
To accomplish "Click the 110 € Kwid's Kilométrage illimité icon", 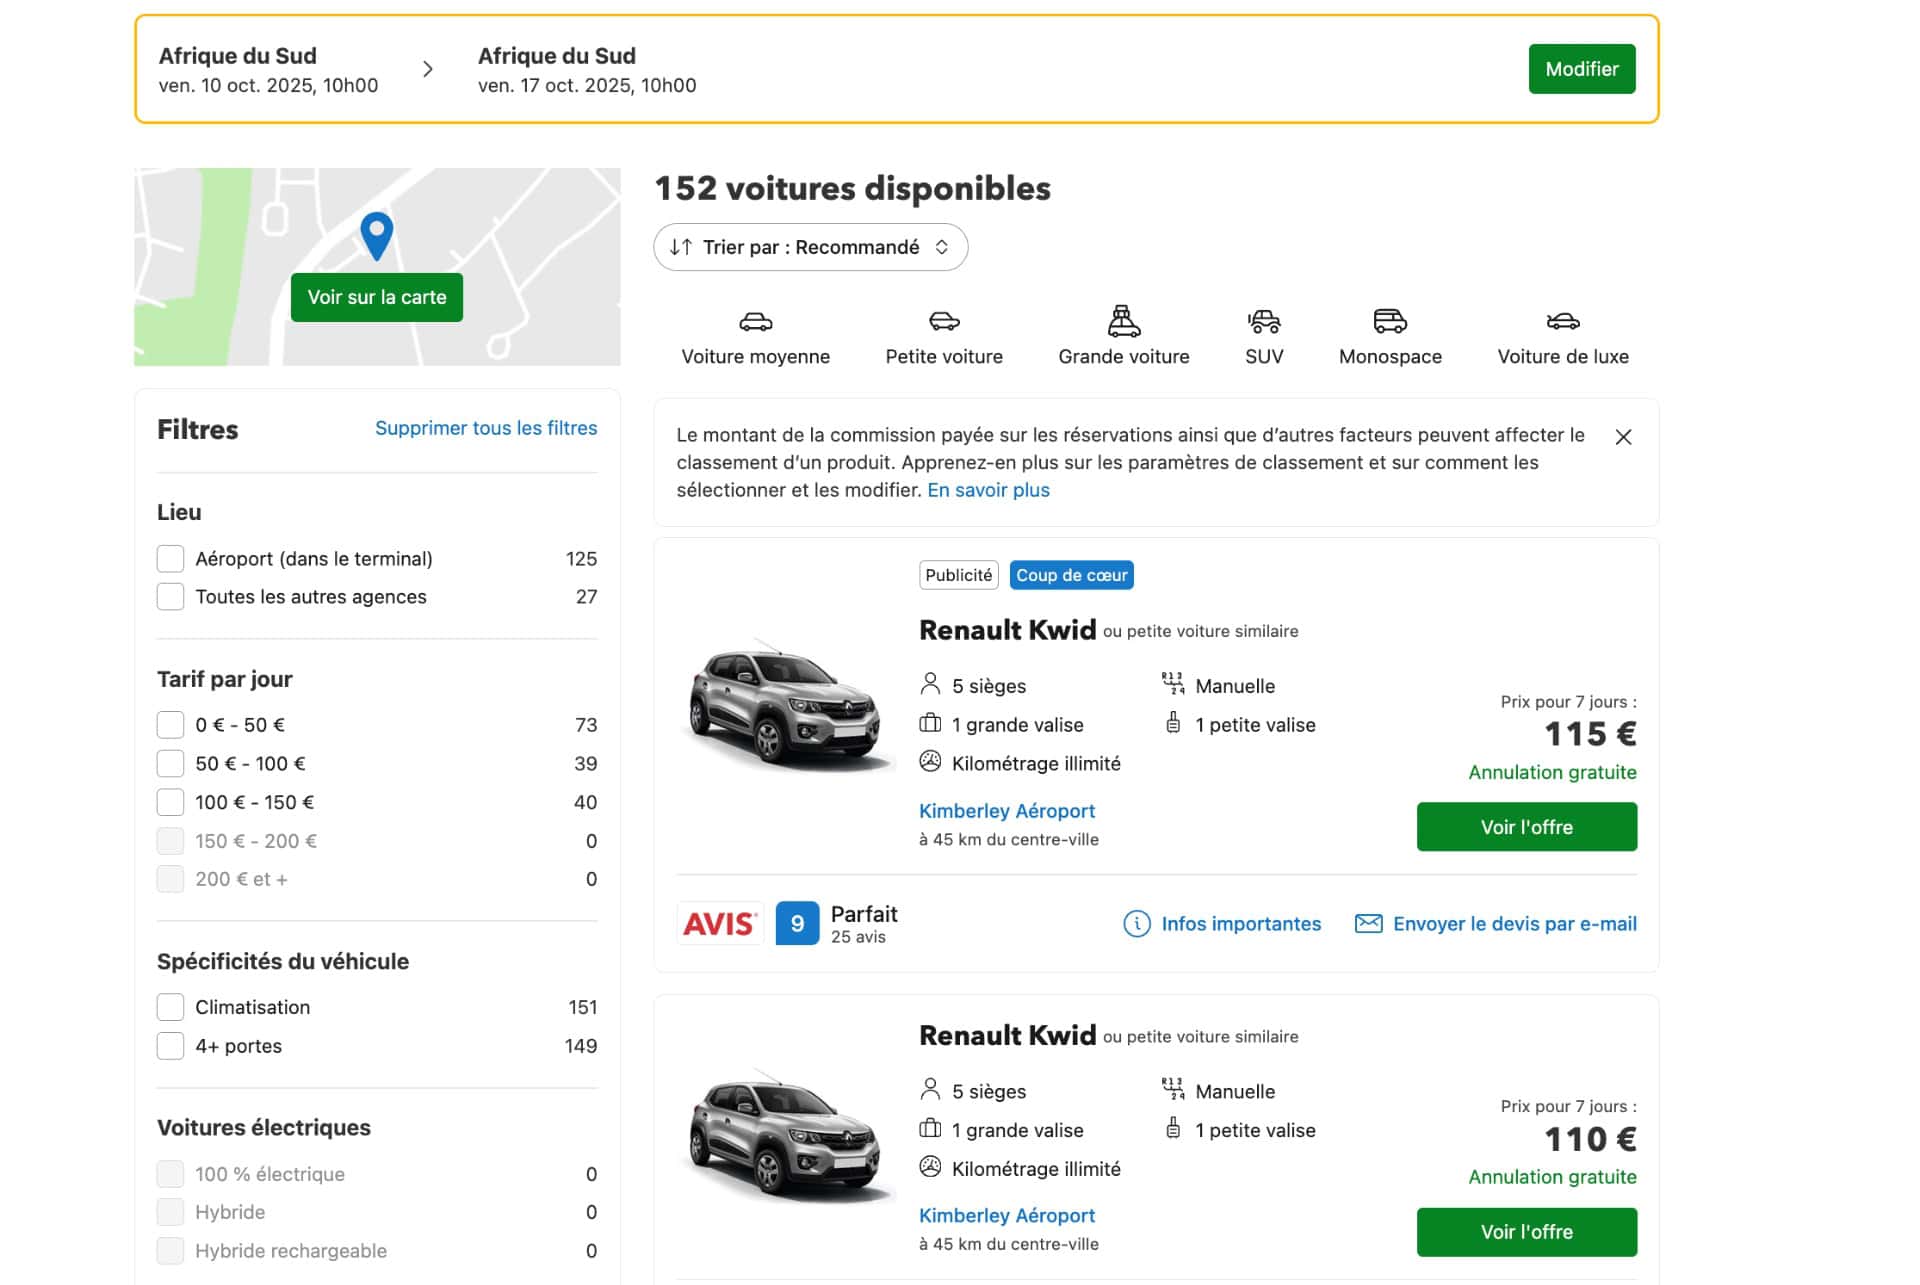I will pyautogui.click(x=930, y=1167).
